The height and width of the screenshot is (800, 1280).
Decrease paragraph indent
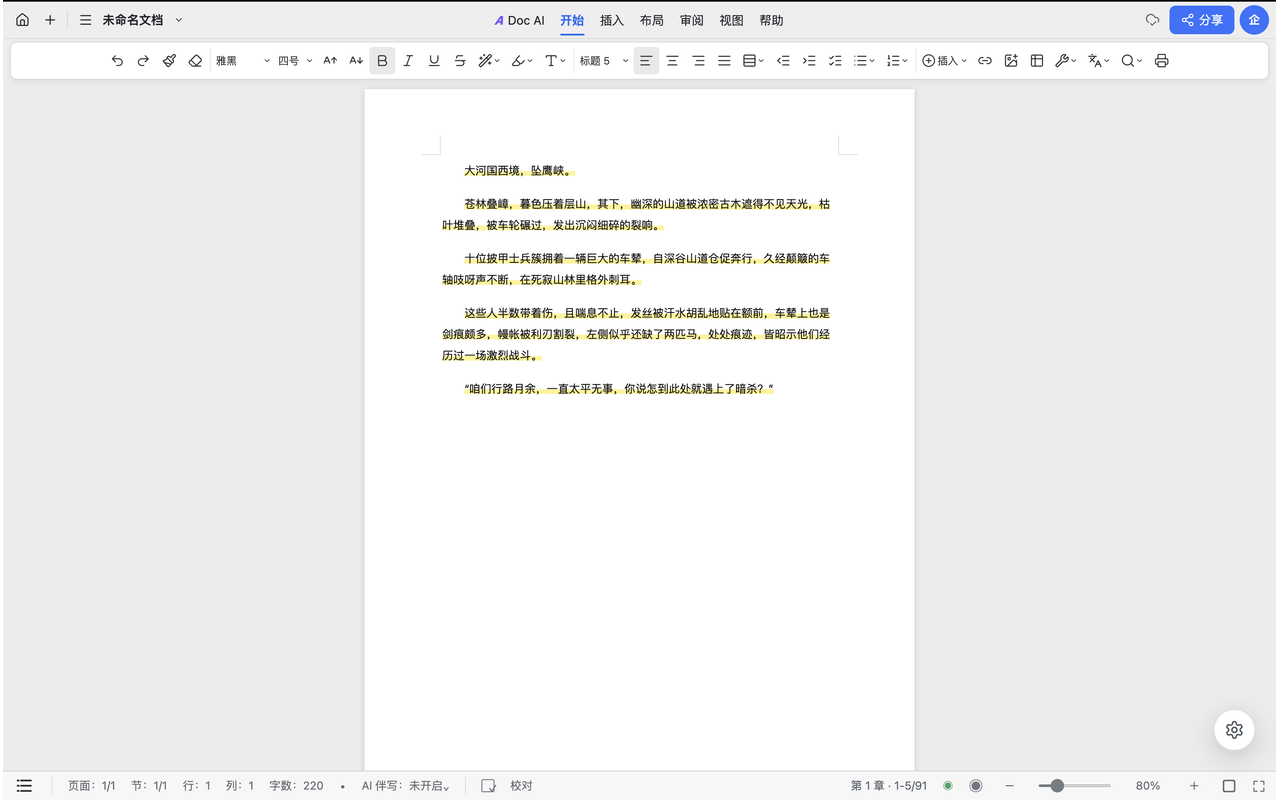(x=783, y=61)
